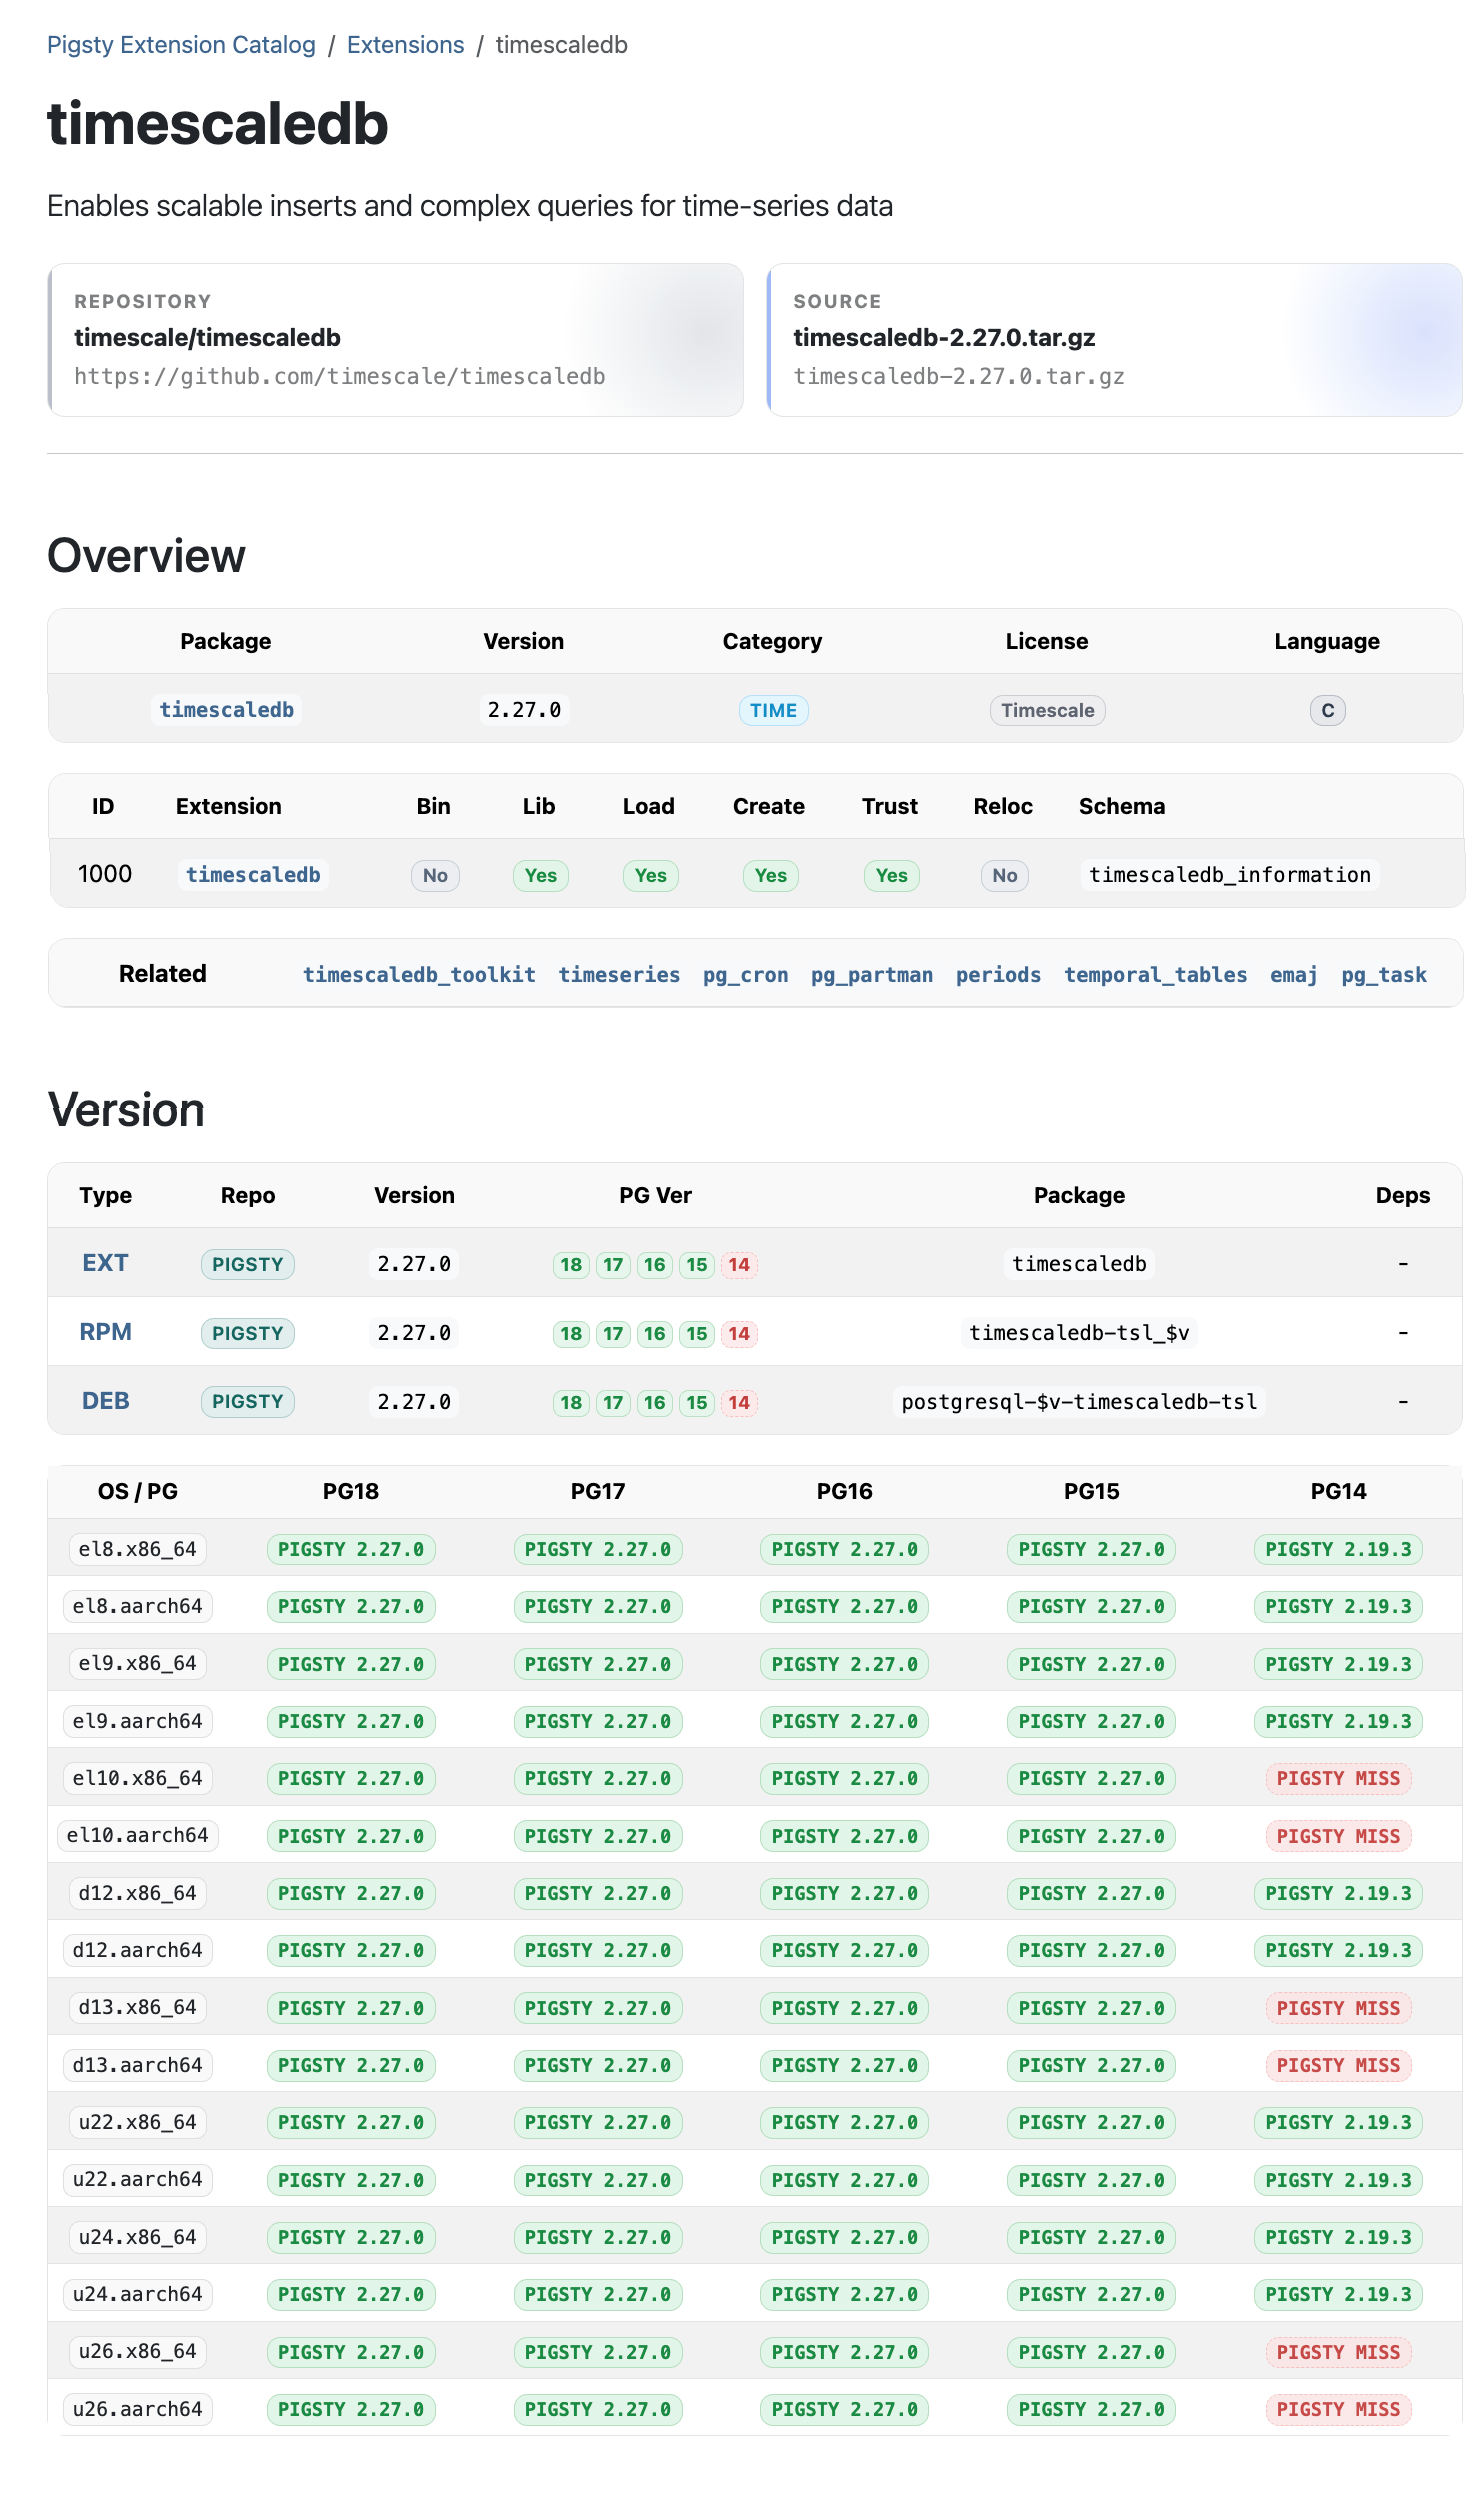Click PG 17 badge in RPM row
This screenshot has height=2500, width=1476.
(x=613, y=1334)
